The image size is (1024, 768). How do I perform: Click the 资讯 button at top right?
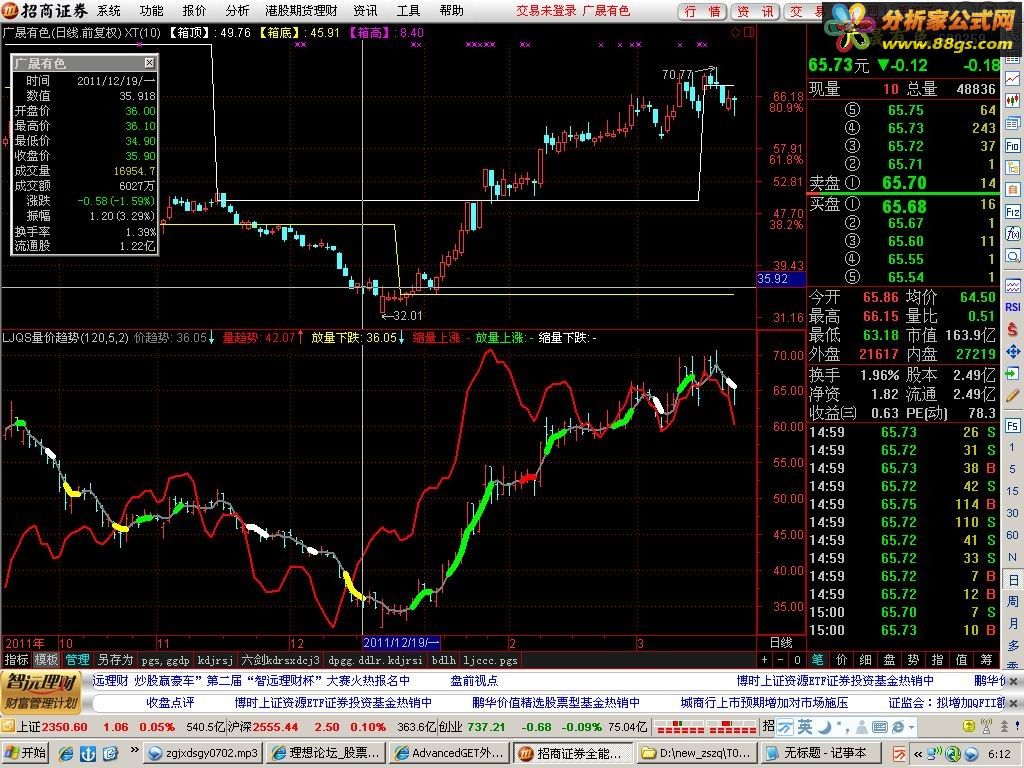pyautogui.click(x=756, y=11)
